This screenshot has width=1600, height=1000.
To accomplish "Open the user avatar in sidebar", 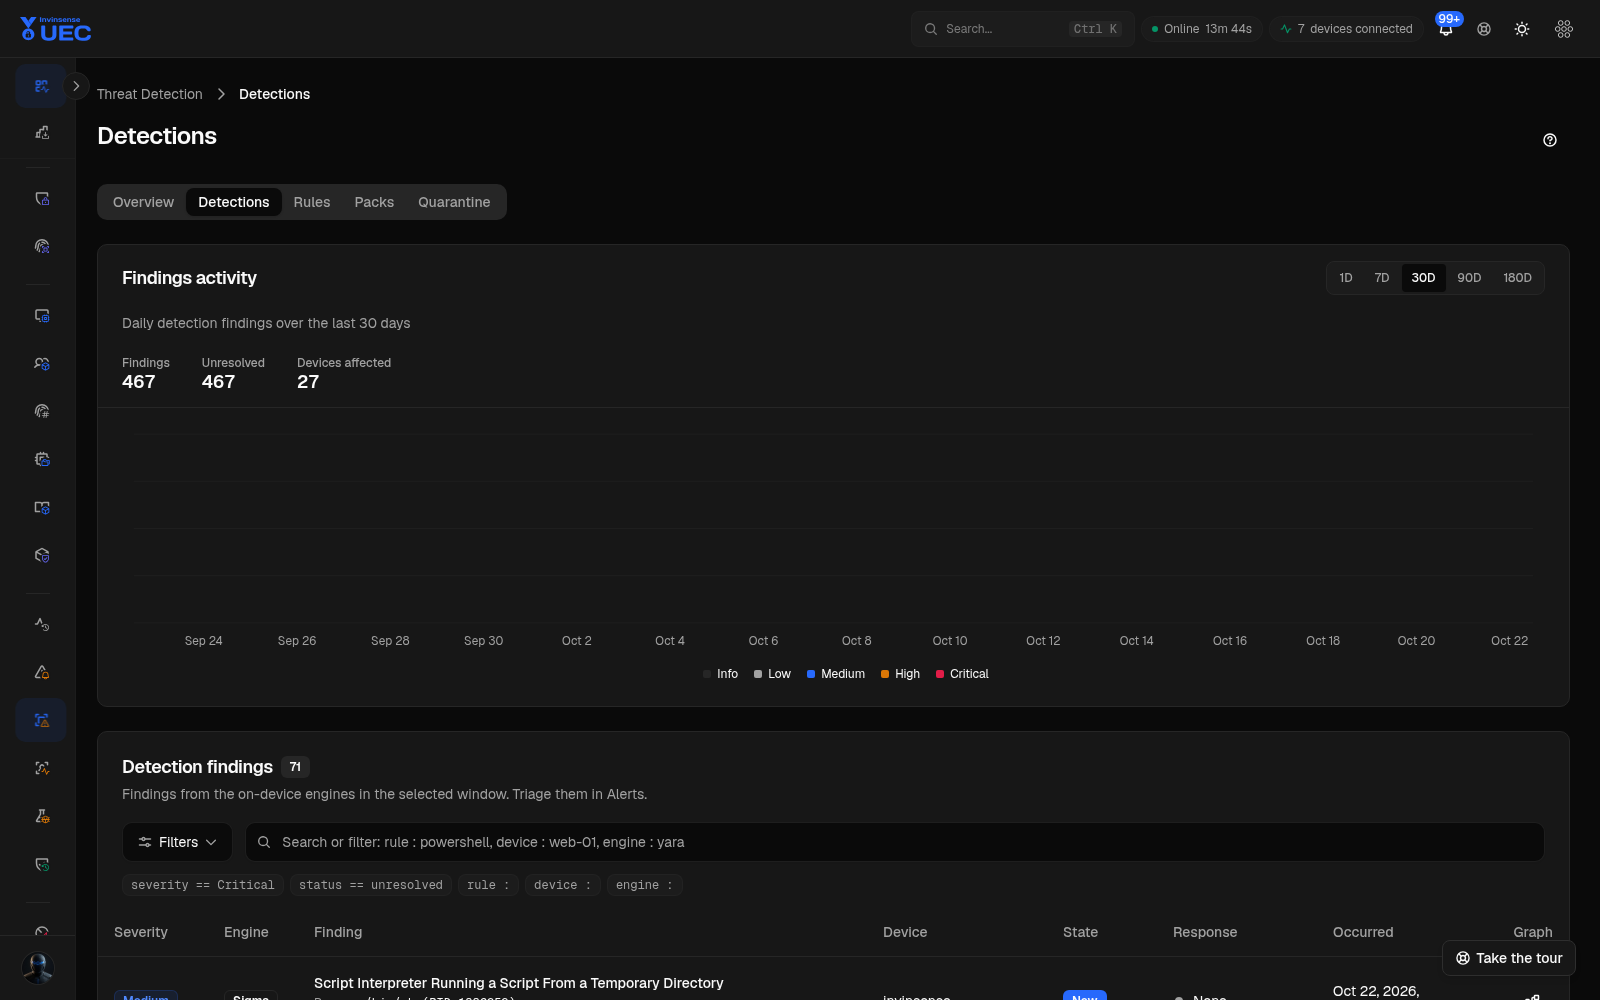I will click(x=38, y=967).
